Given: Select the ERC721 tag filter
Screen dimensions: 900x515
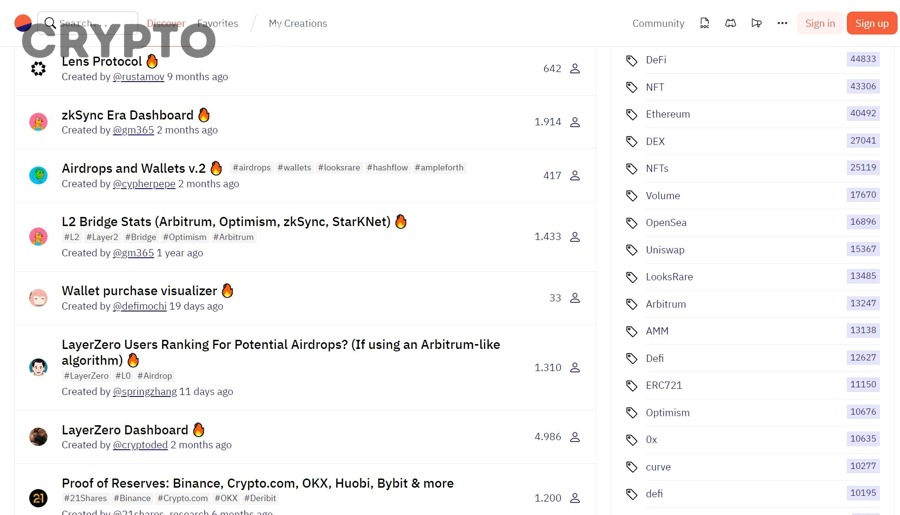Looking at the screenshot, I should [x=664, y=385].
